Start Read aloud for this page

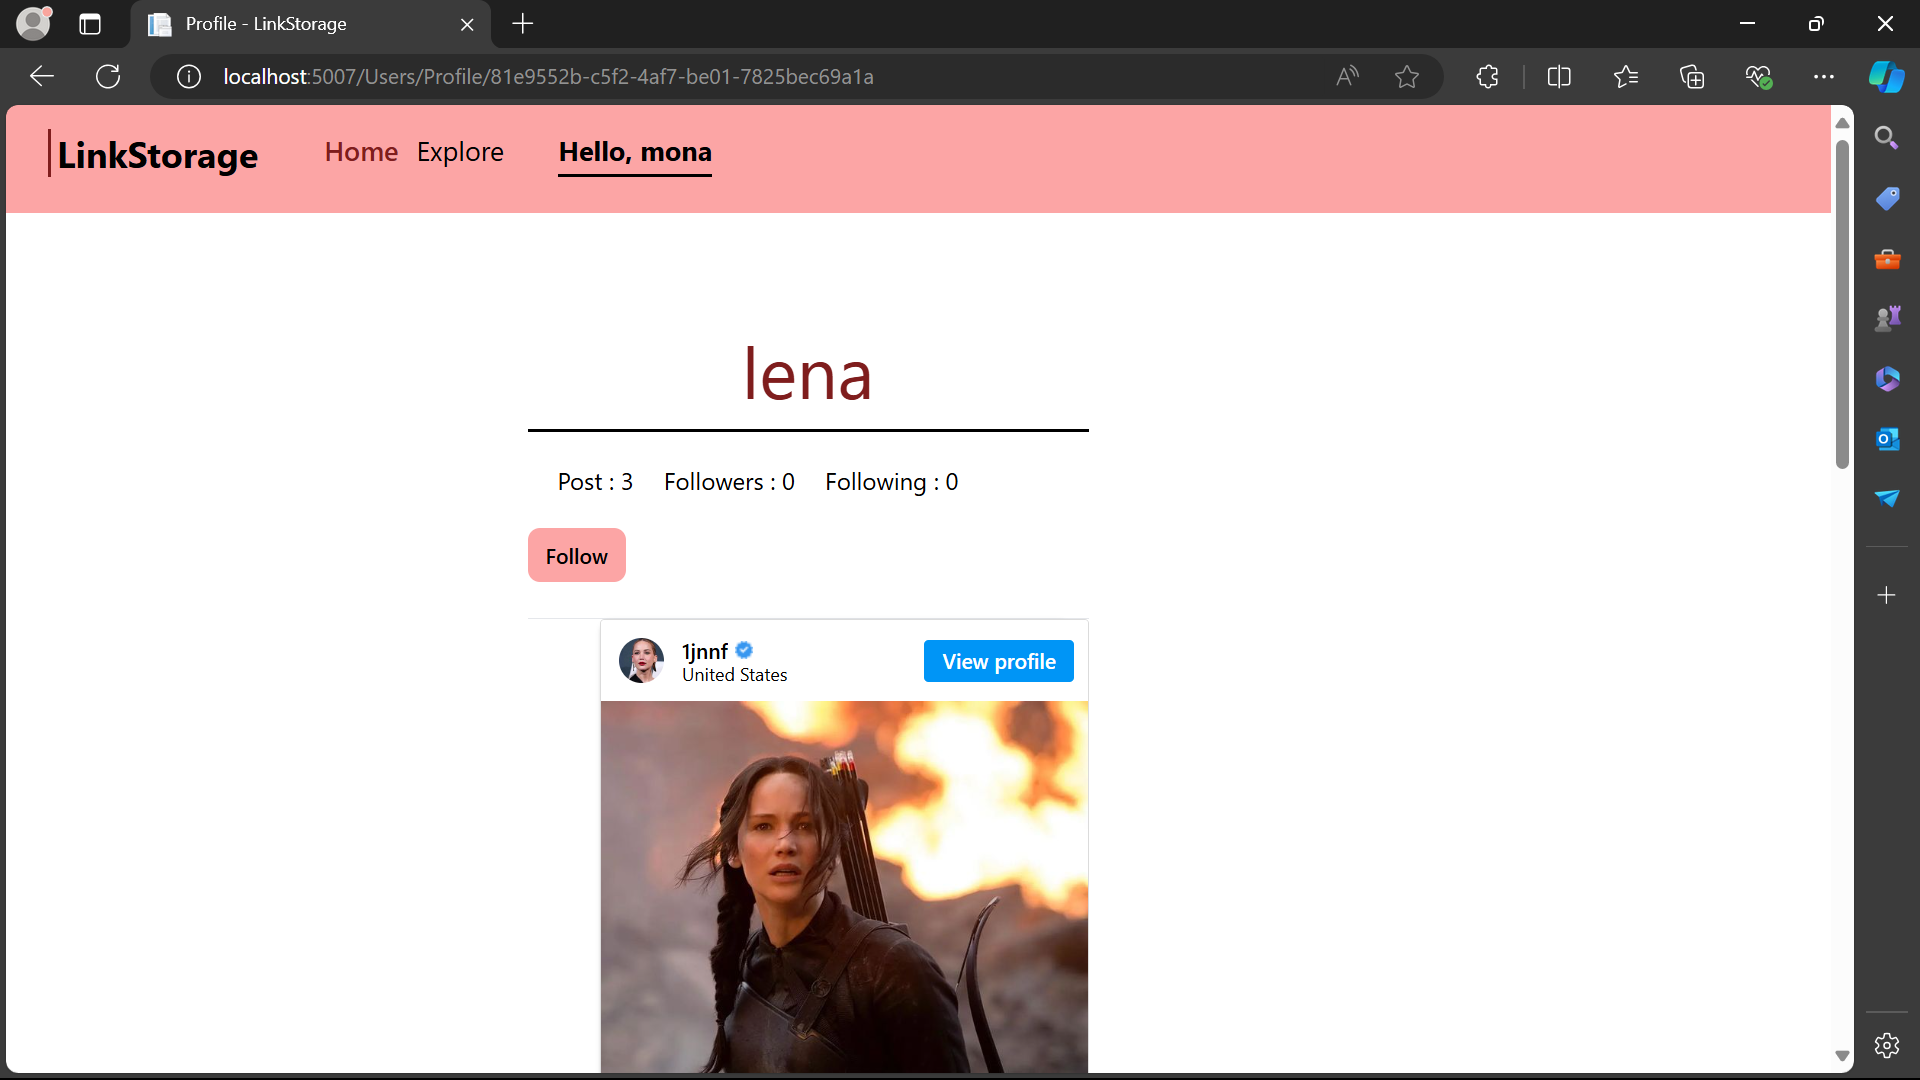tap(1347, 76)
